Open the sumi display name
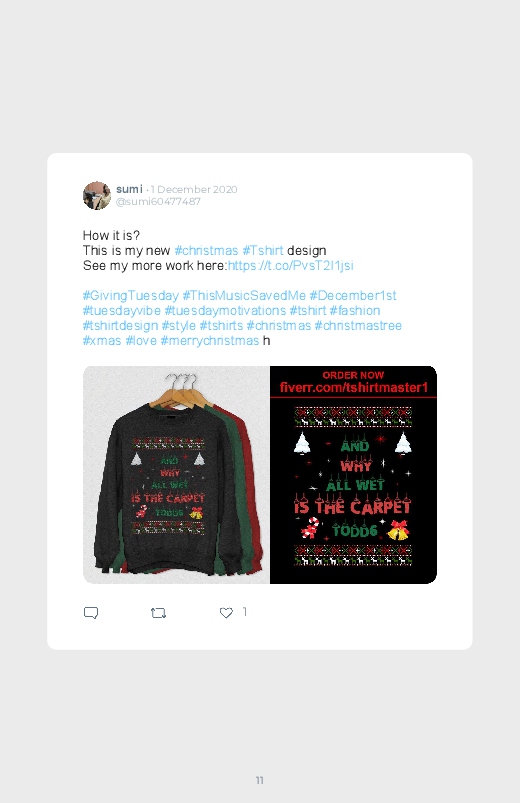Screen dimensions: 520x803 pos(129,189)
